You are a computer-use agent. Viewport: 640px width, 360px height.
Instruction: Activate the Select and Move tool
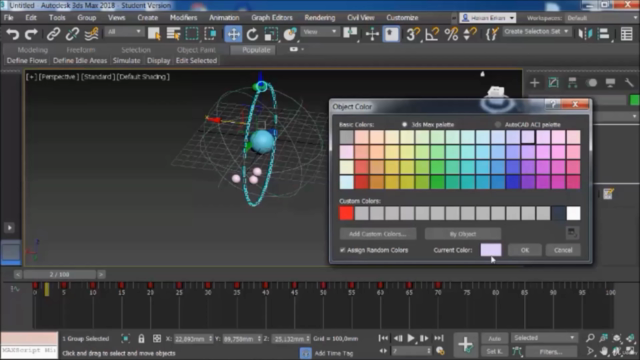233,34
